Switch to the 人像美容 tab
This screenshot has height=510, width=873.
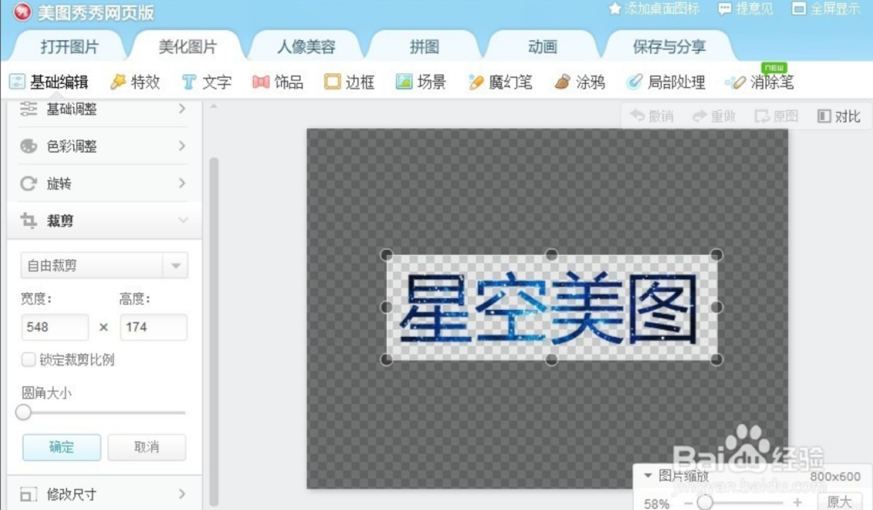(x=306, y=47)
